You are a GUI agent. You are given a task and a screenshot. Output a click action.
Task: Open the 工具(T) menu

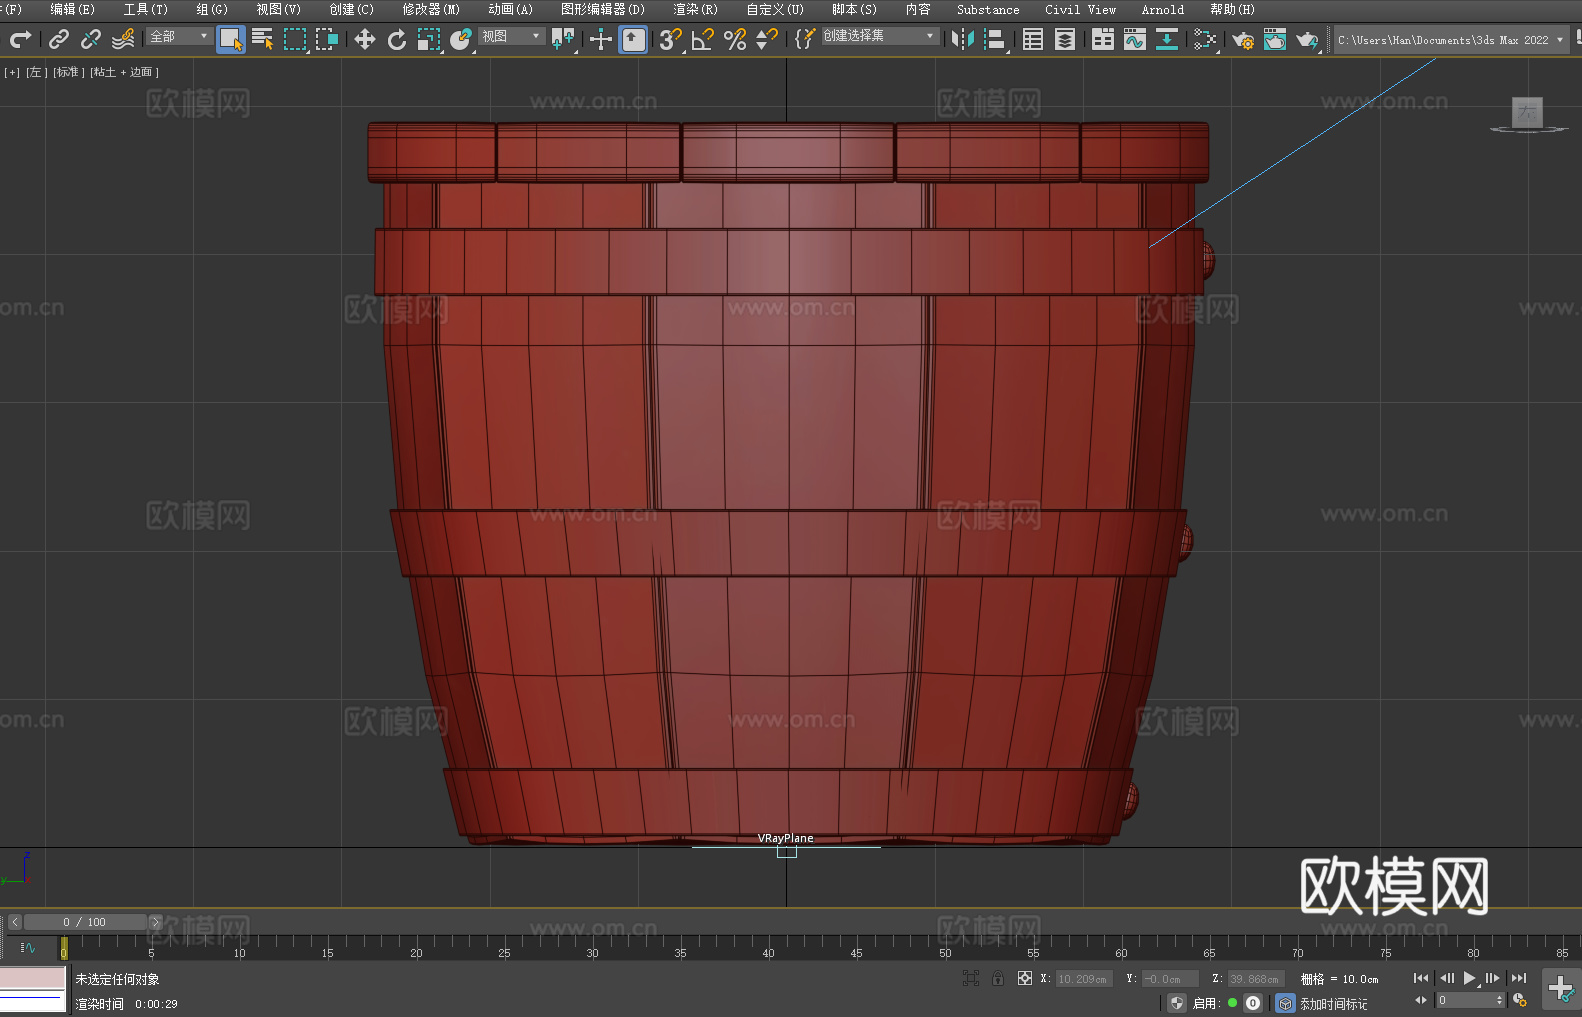tap(145, 9)
